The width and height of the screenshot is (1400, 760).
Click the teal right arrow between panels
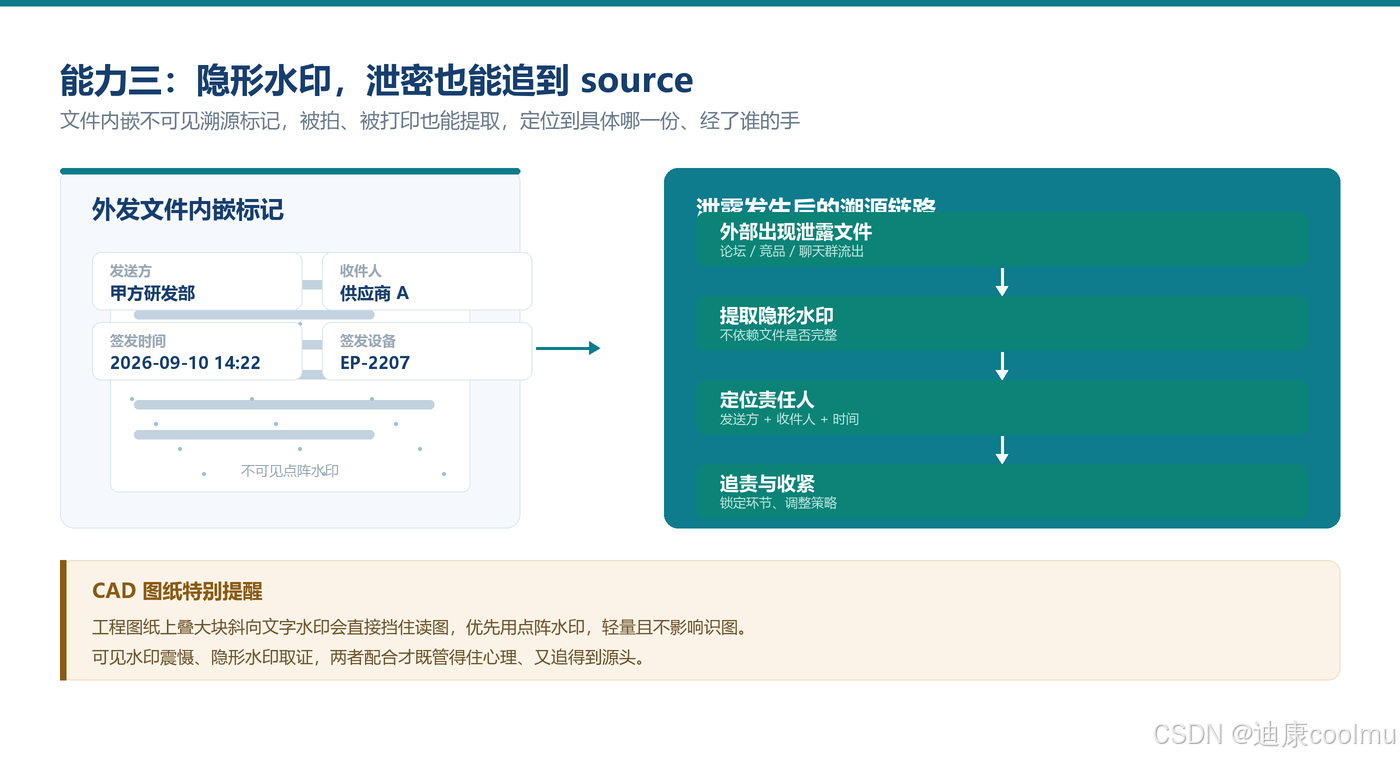point(568,348)
